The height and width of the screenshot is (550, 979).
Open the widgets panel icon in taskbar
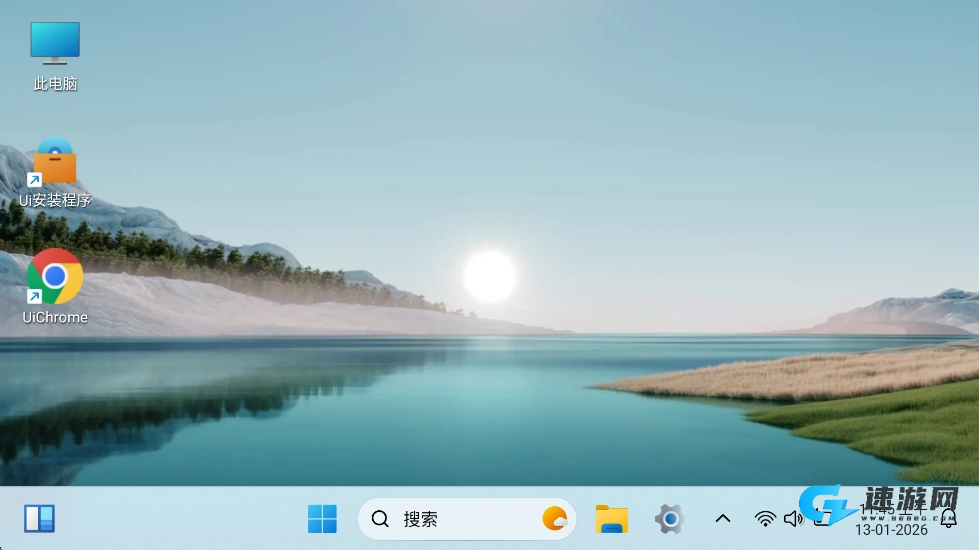click(x=39, y=519)
